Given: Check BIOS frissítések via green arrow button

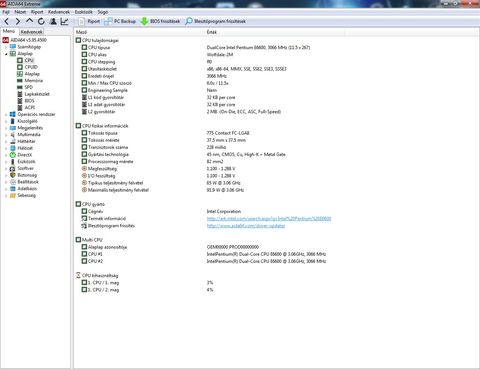Looking at the screenshot, I should coord(160,21).
